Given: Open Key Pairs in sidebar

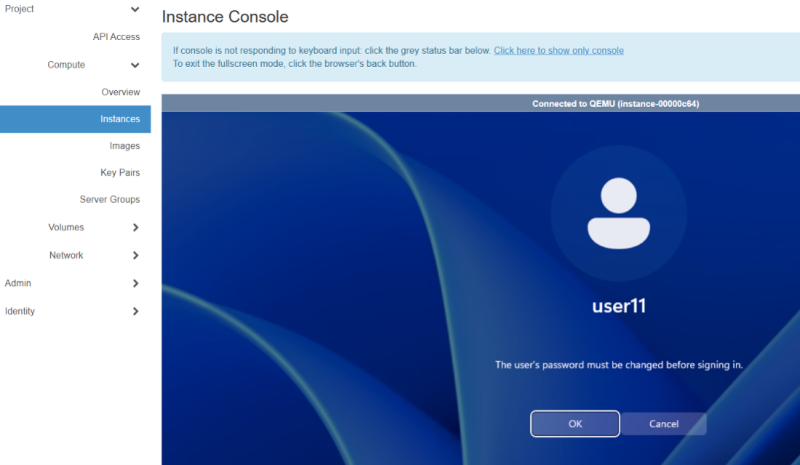Looking at the screenshot, I should (x=120, y=173).
